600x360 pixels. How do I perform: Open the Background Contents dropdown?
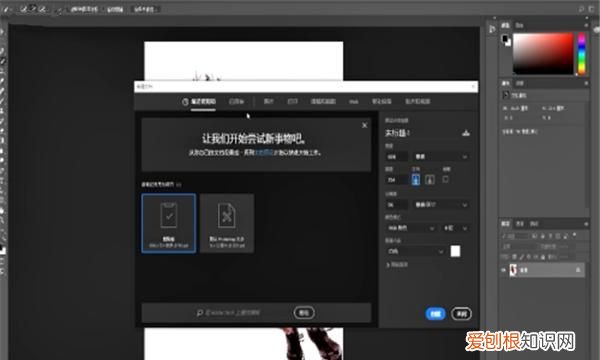tap(415, 251)
